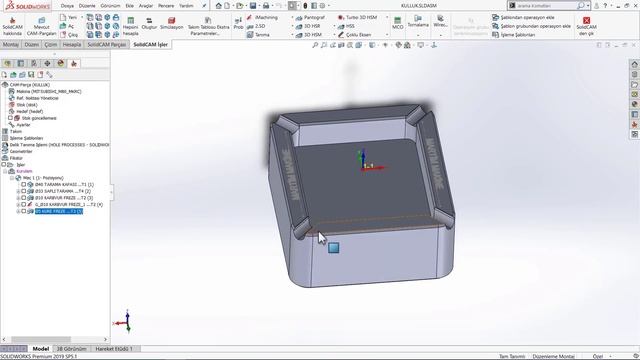Select the 3D HSR operation
640x360 pixels.
click(x=308, y=26)
